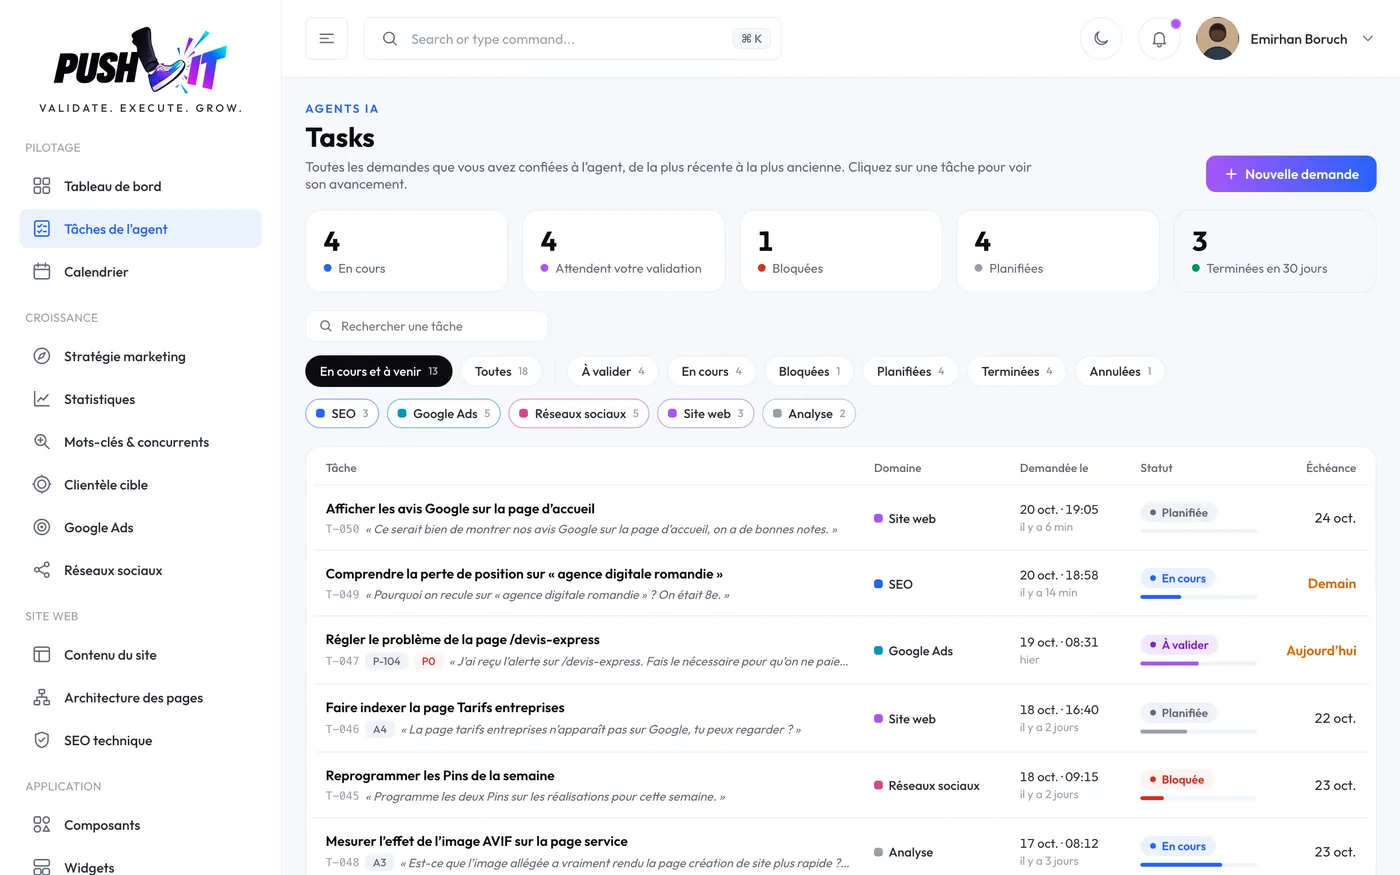The height and width of the screenshot is (875, 1400).
Task: Open Tableau de bord grid icon
Action: [x=42, y=186]
